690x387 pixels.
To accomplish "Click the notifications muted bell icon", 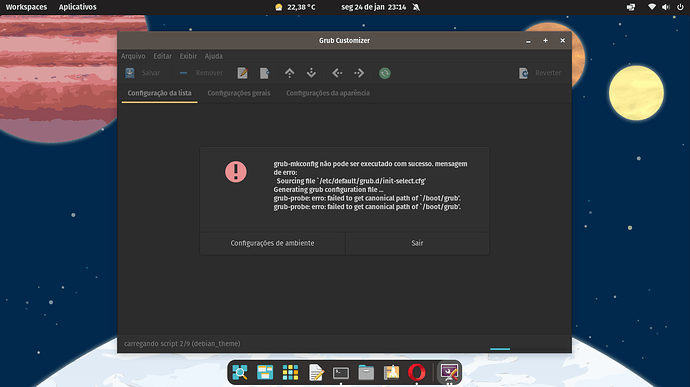I will tap(416, 7).
